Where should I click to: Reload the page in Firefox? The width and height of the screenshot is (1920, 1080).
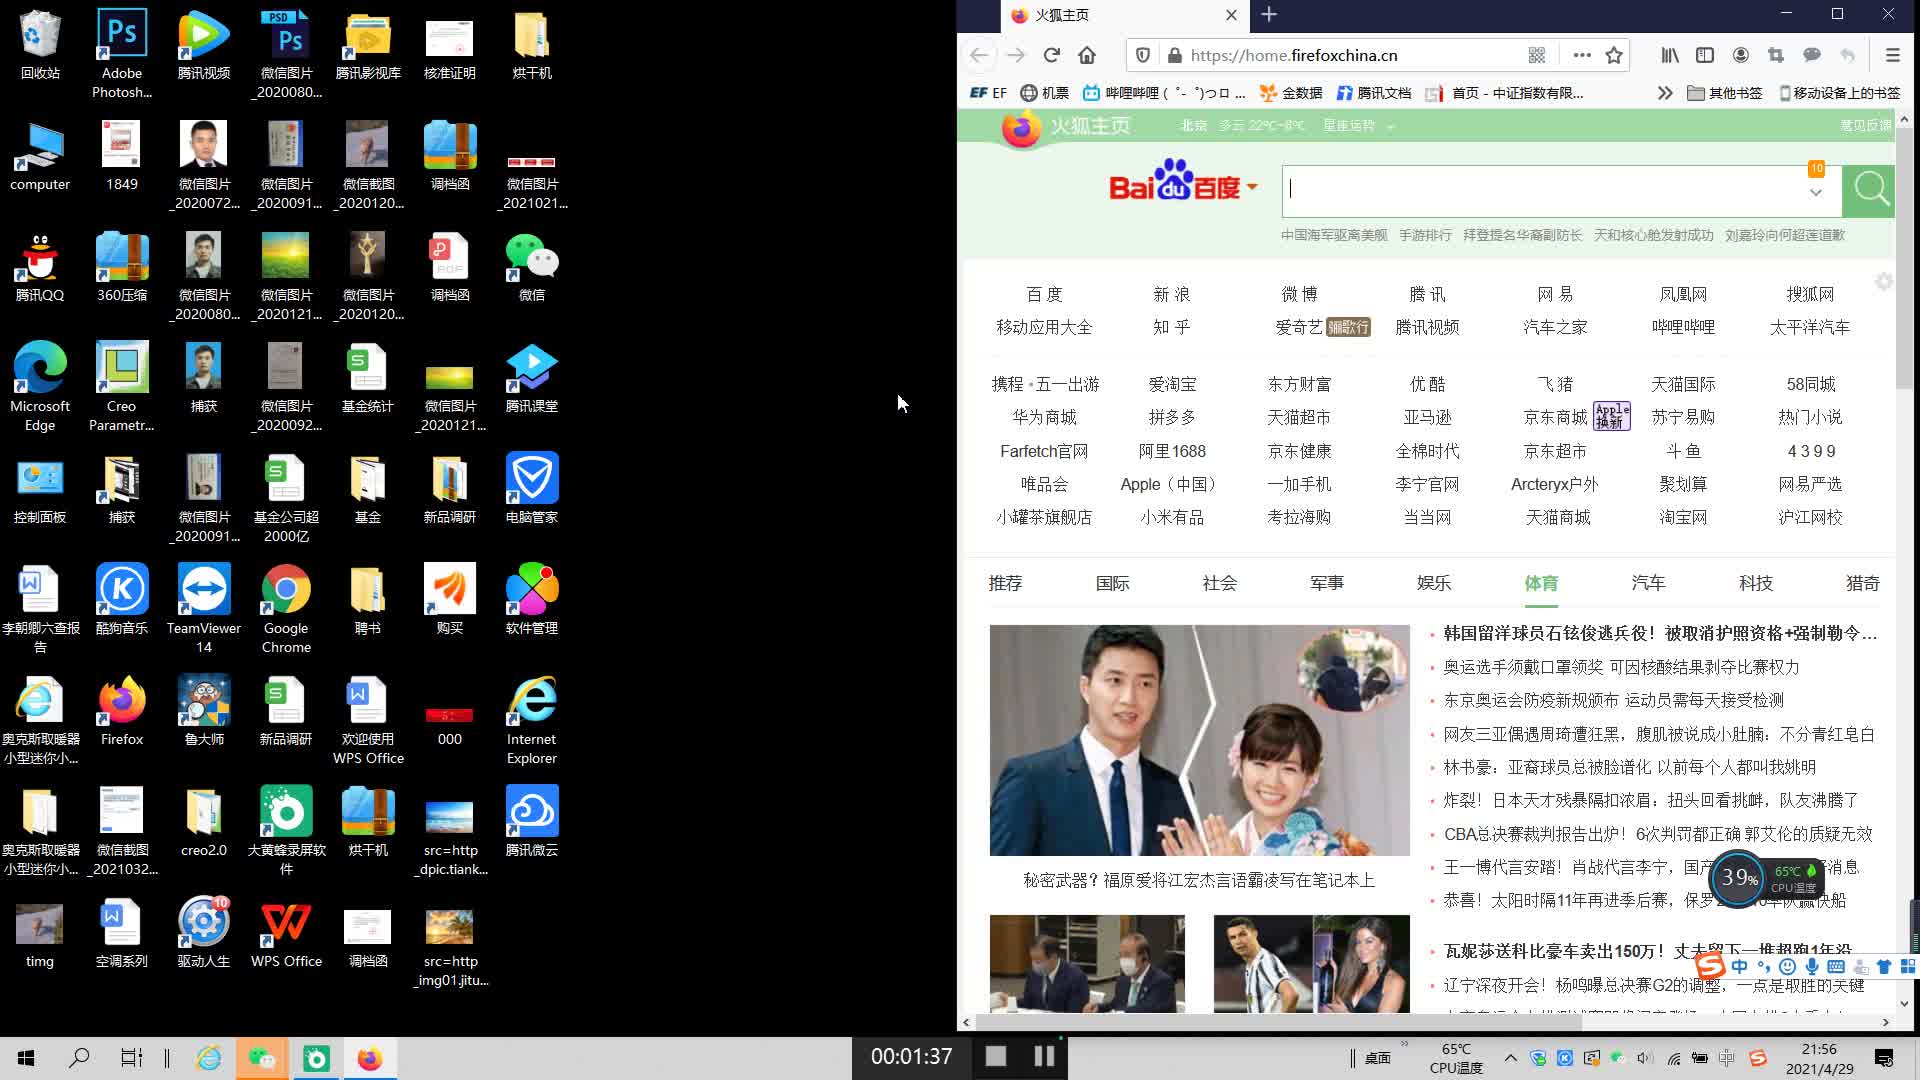pos(1051,56)
